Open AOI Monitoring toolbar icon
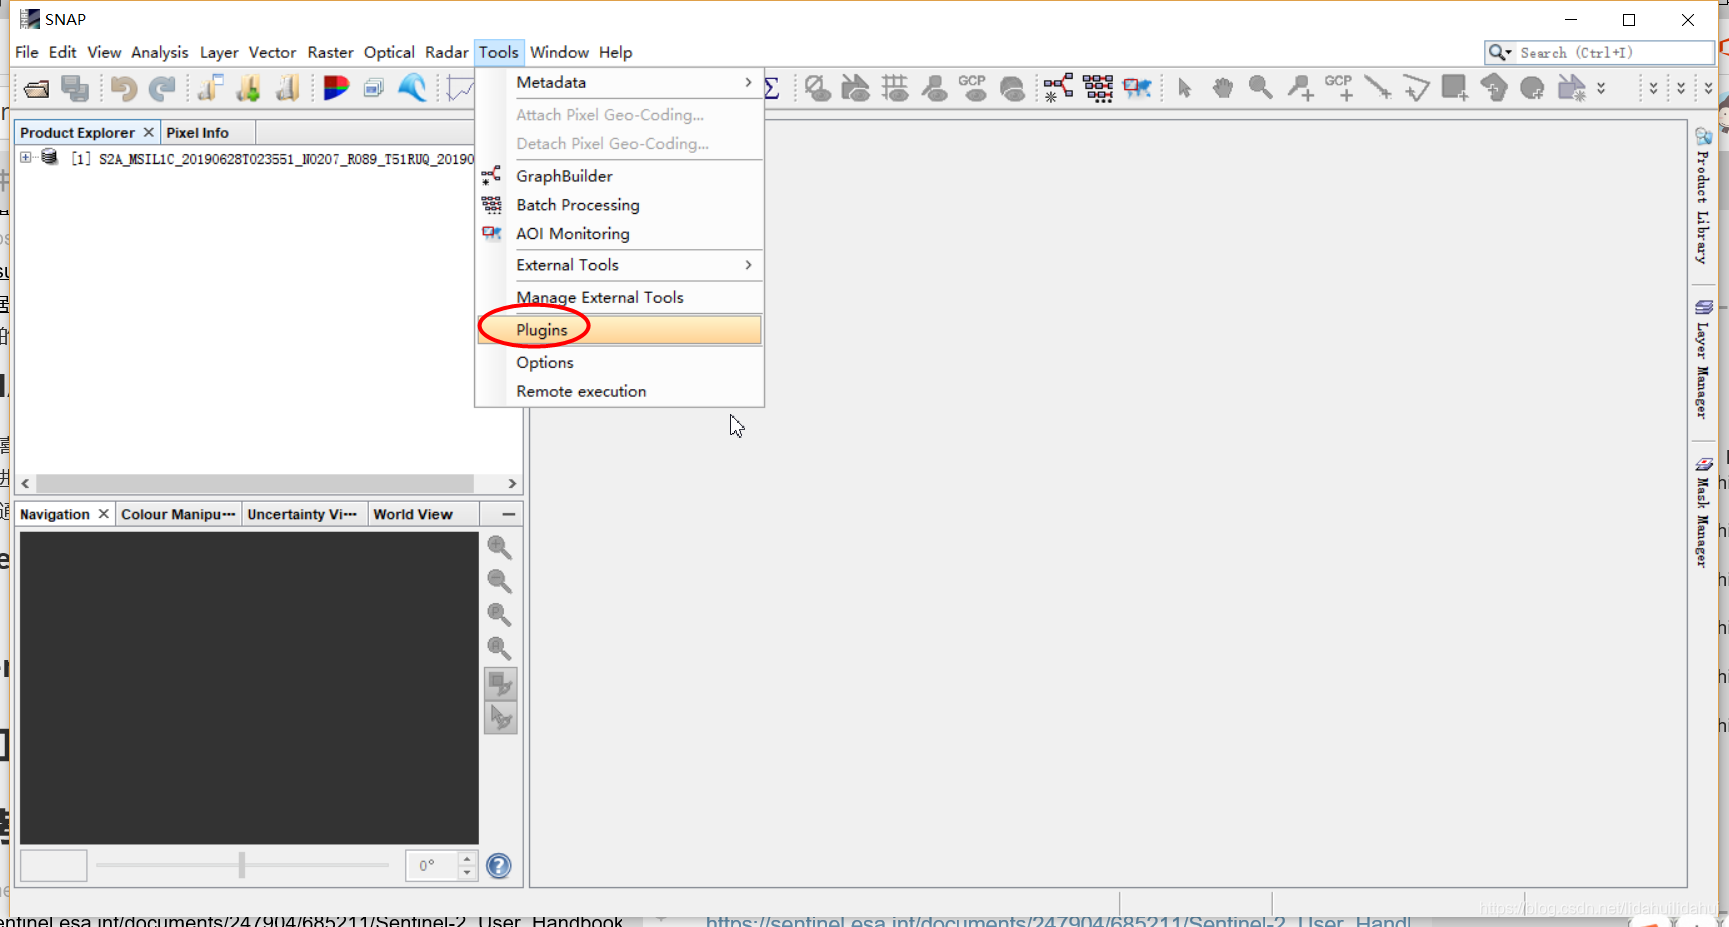 click(1137, 88)
